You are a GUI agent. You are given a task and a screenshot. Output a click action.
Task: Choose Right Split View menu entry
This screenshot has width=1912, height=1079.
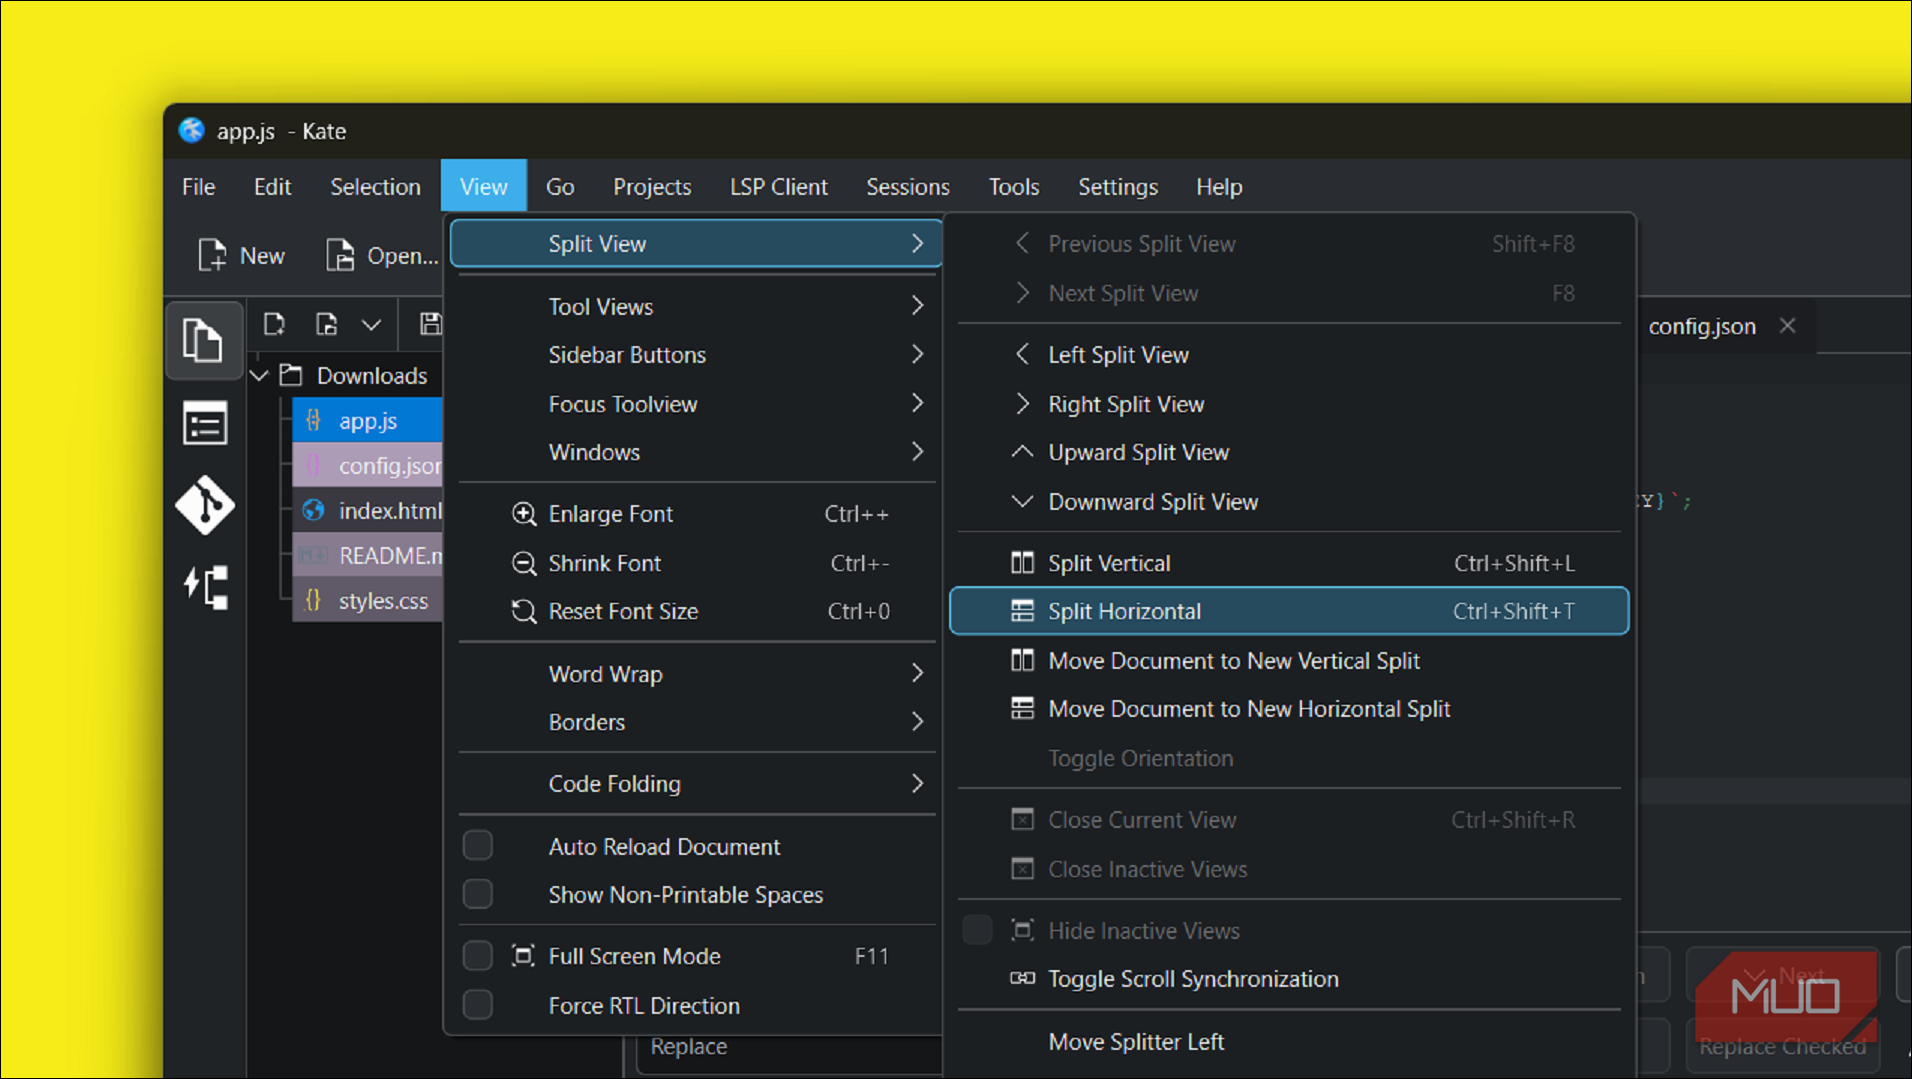click(1289, 404)
